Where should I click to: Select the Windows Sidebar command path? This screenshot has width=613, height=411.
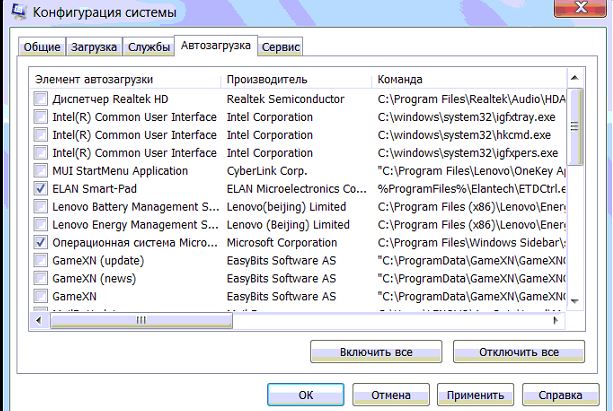click(x=471, y=243)
